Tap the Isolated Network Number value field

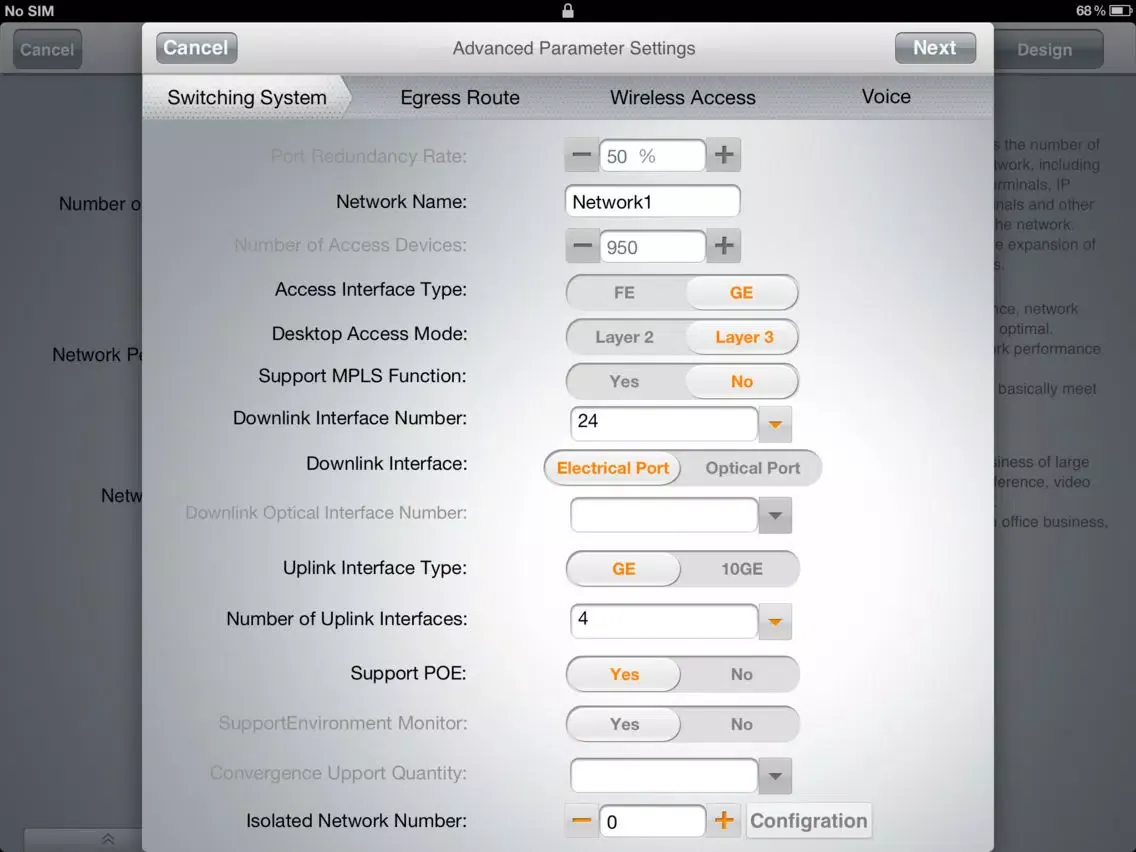click(x=652, y=821)
